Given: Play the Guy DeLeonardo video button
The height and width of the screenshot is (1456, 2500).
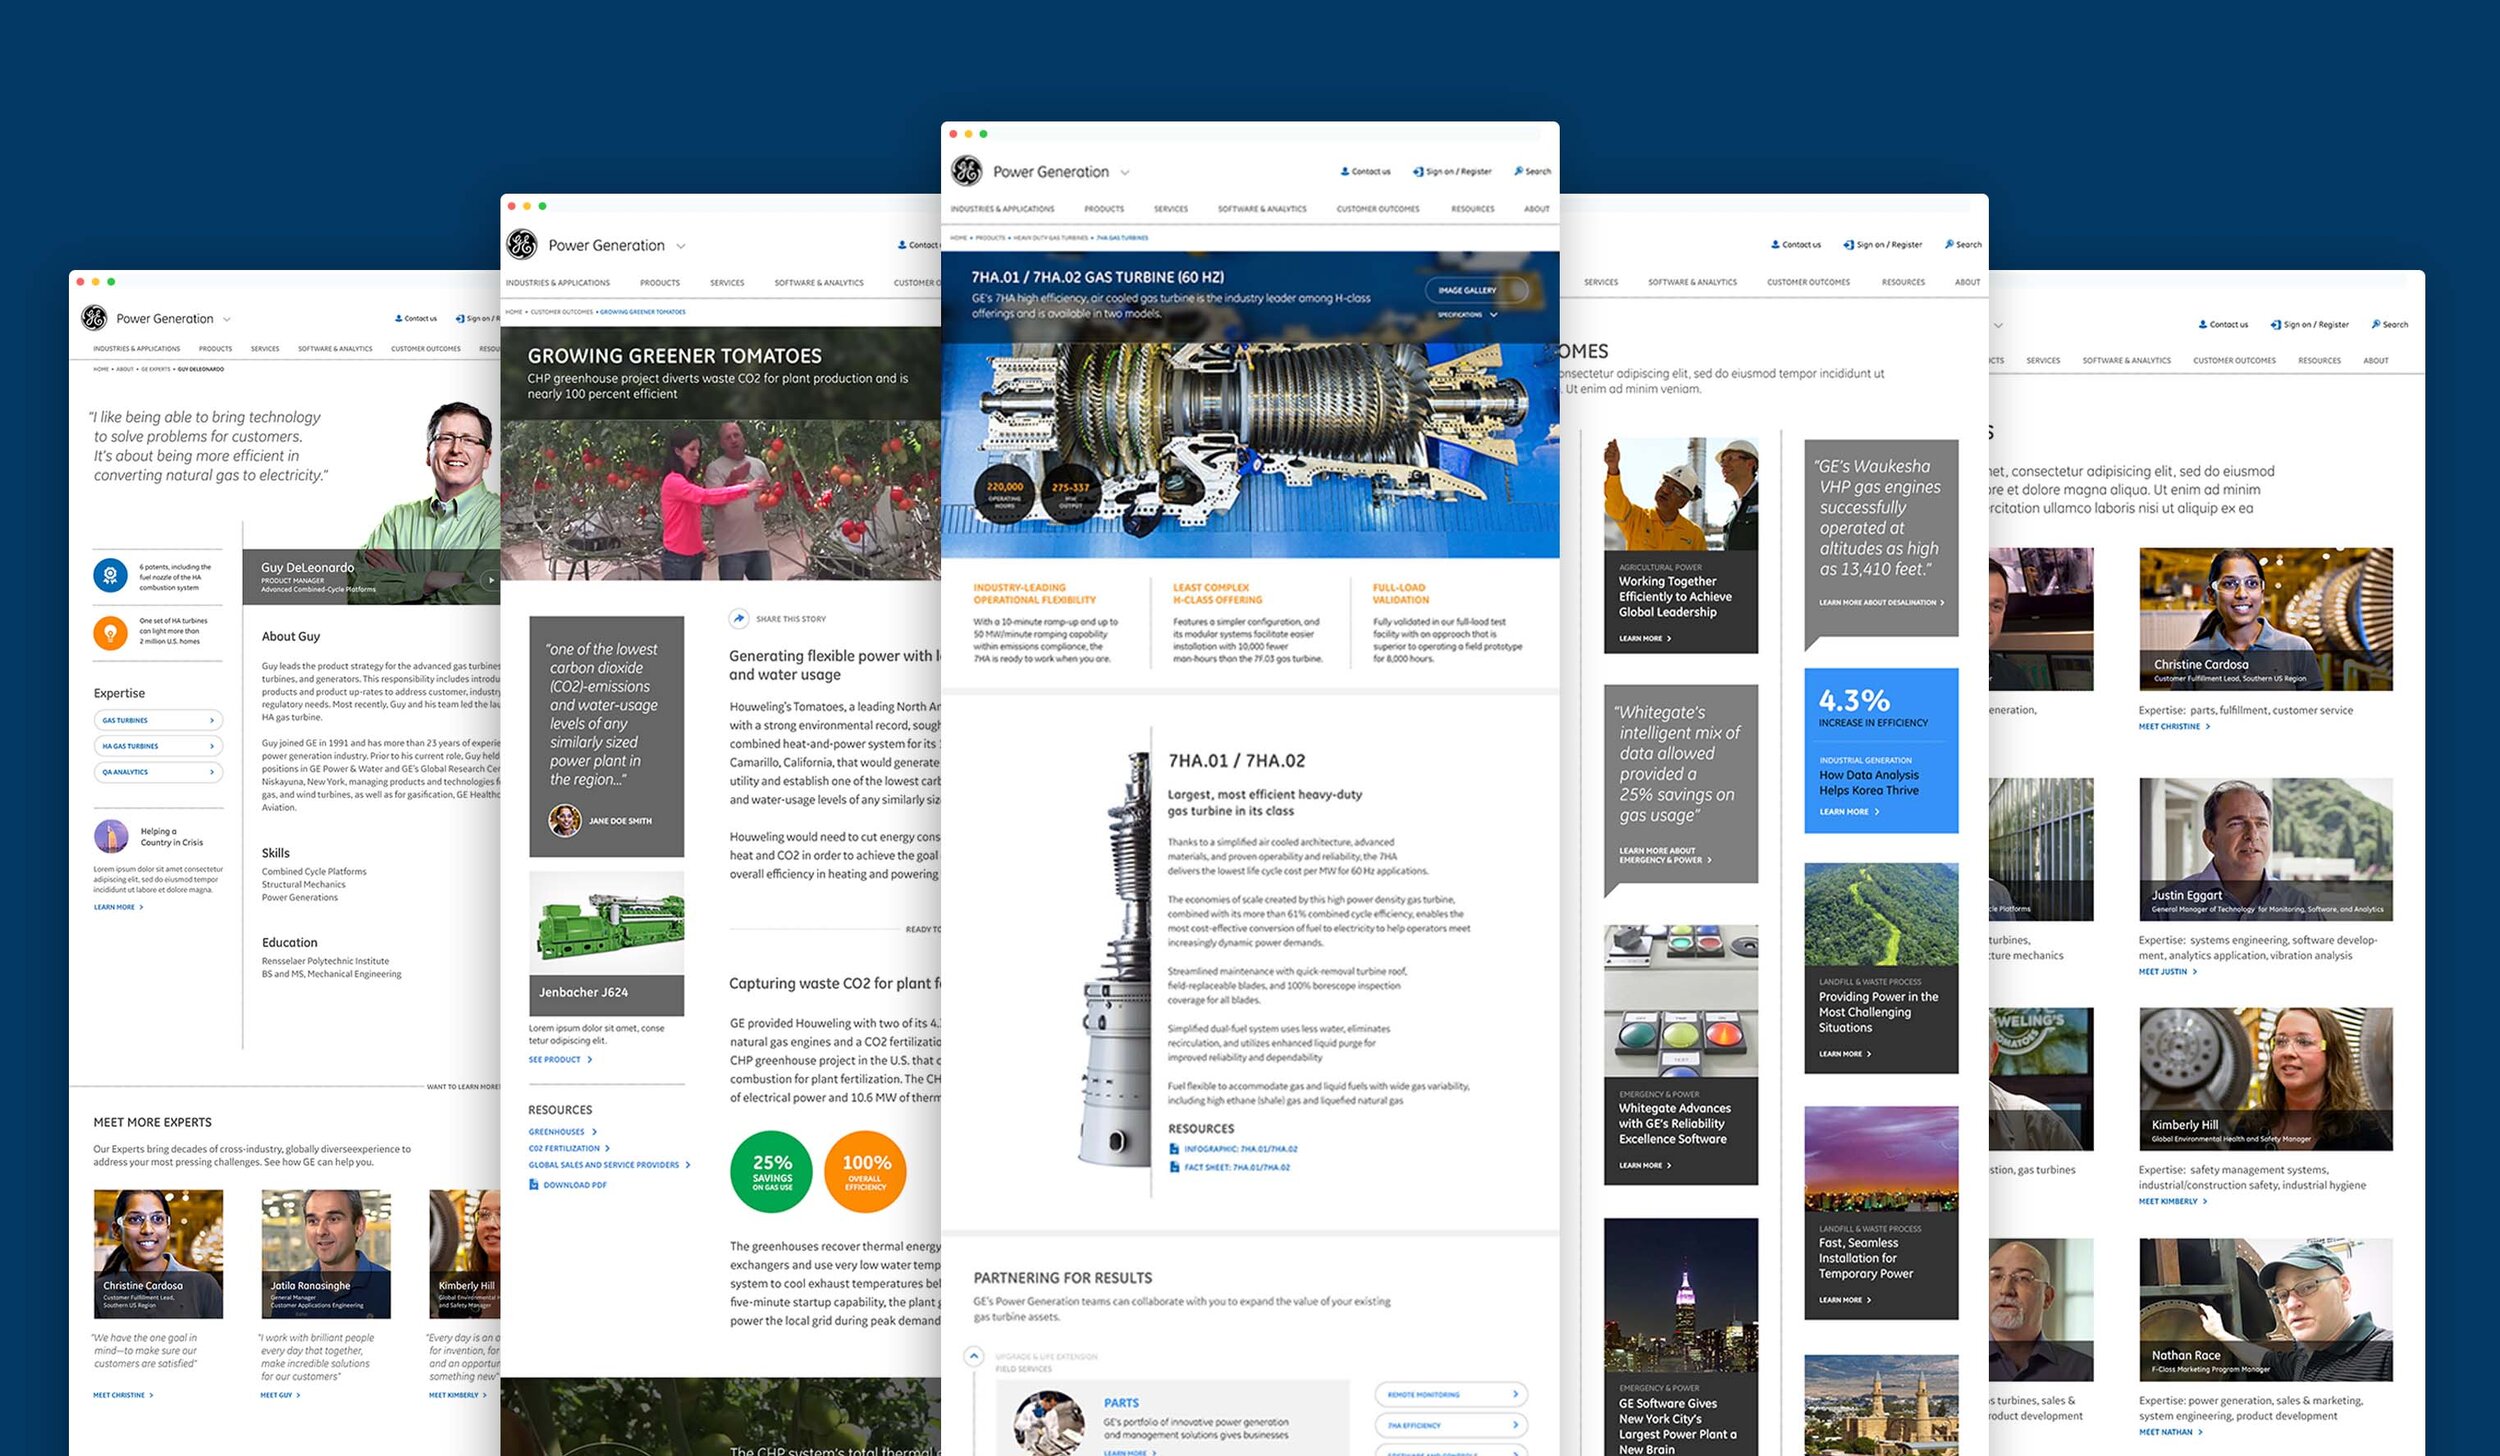Looking at the screenshot, I should coord(489,579).
